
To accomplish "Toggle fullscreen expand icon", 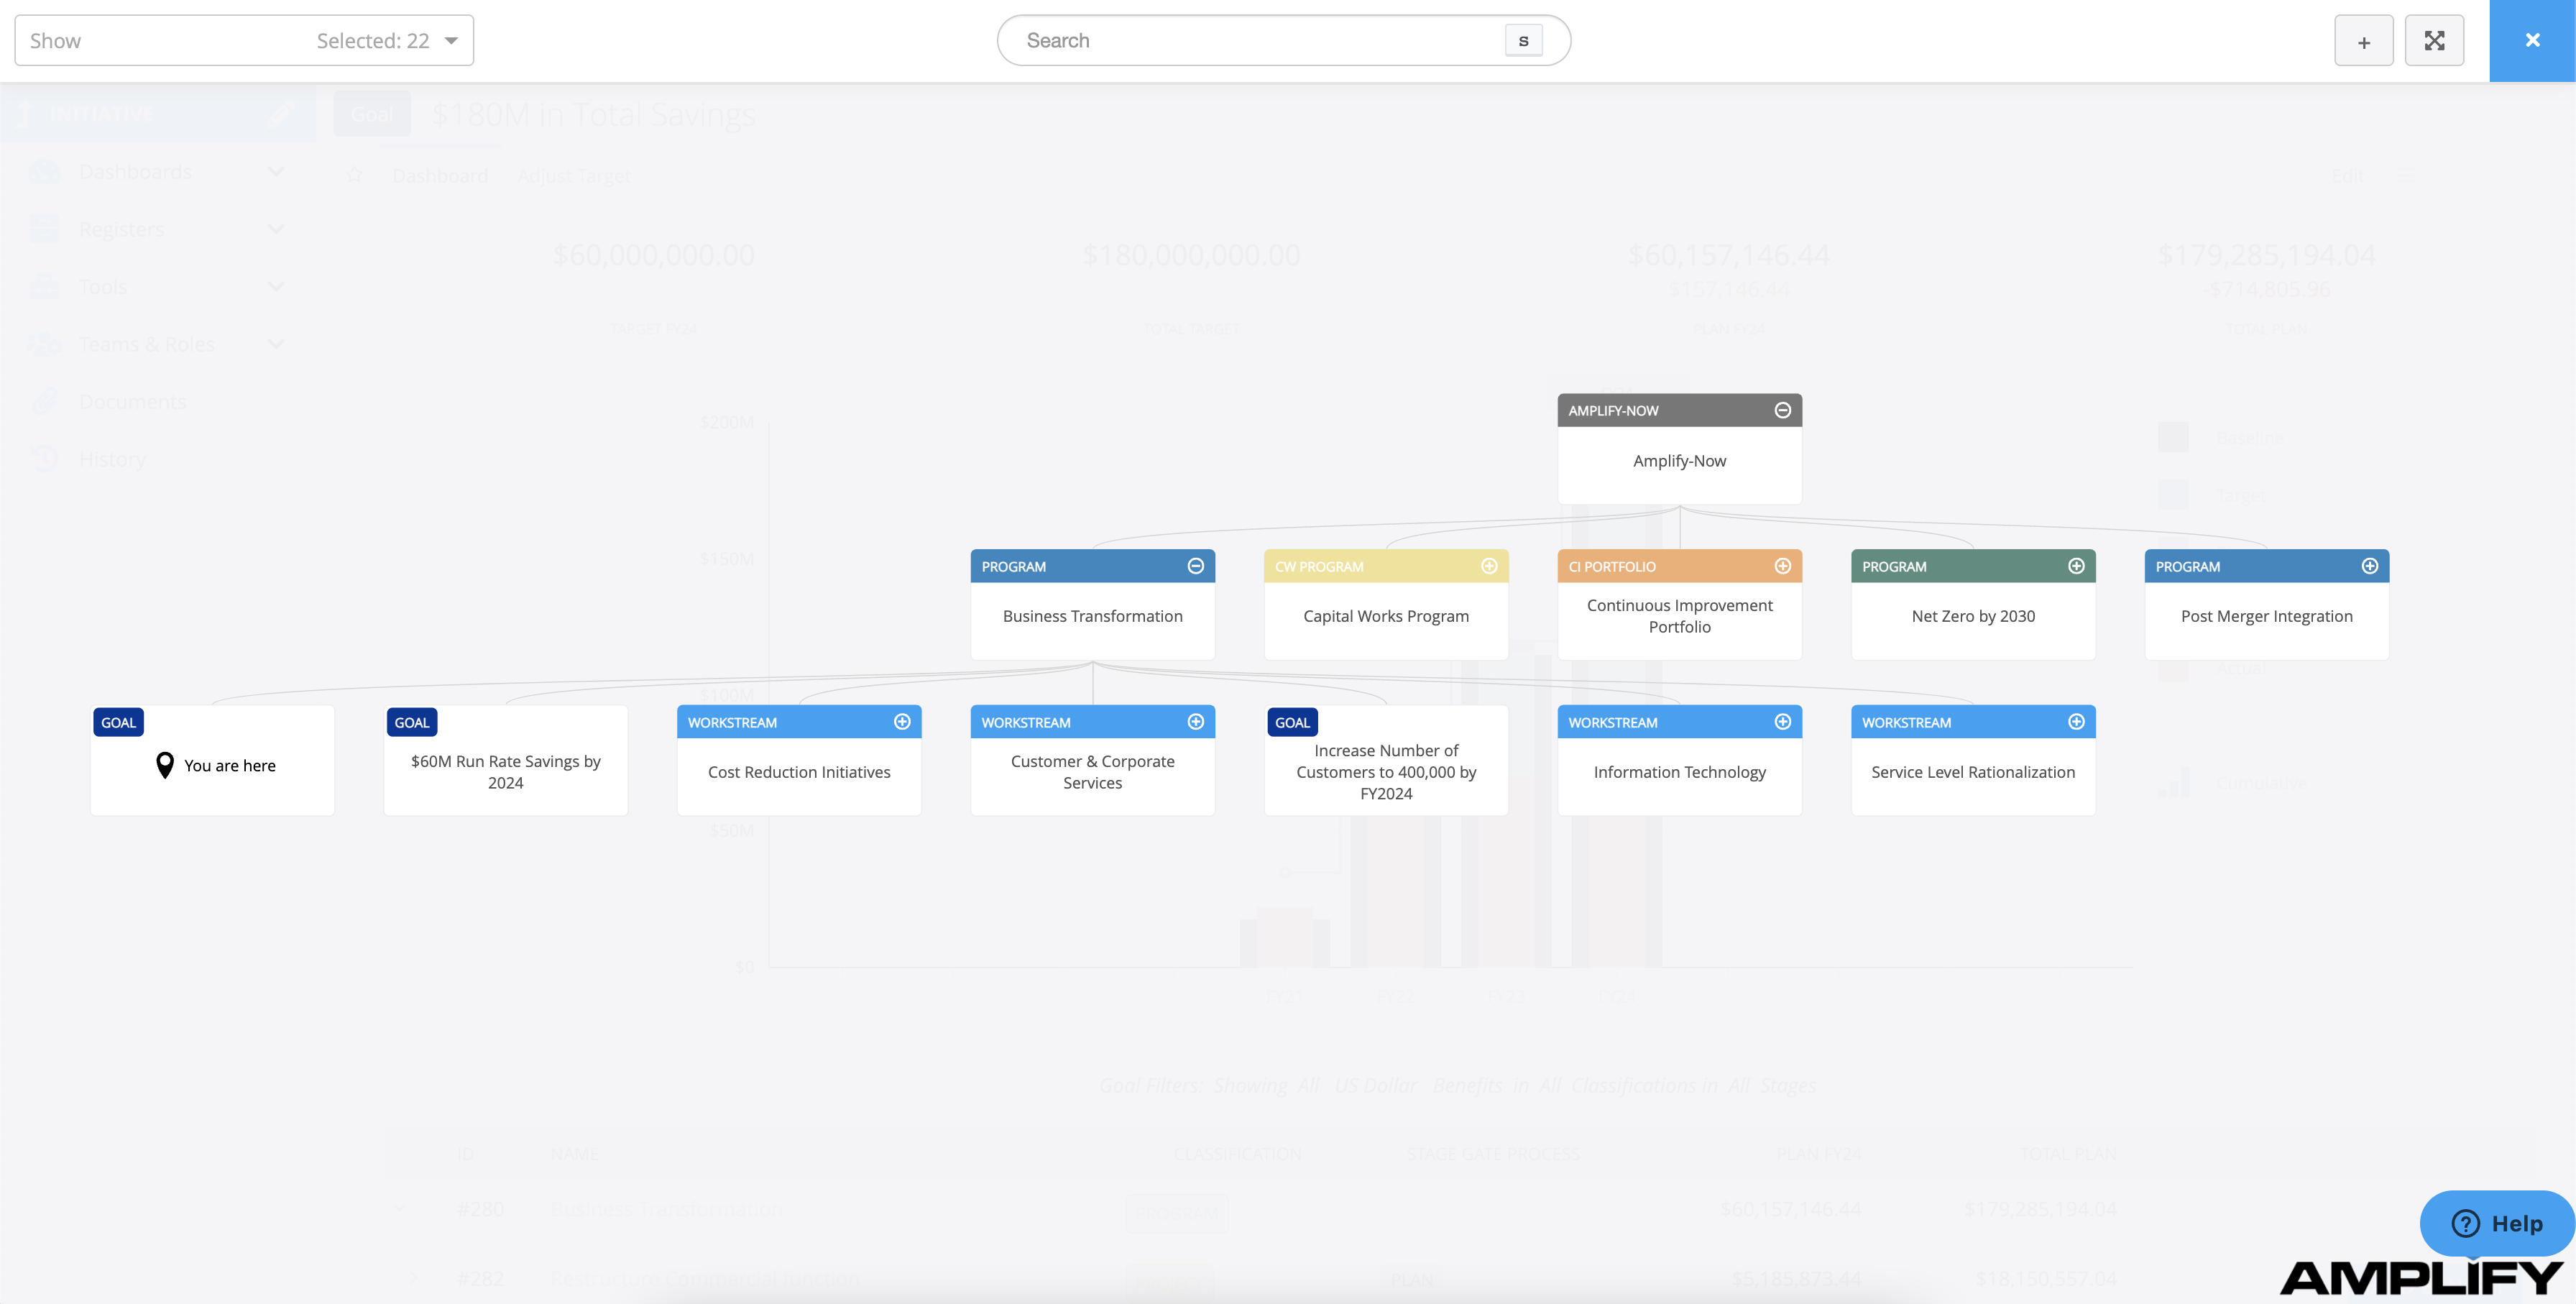I will [2434, 41].
